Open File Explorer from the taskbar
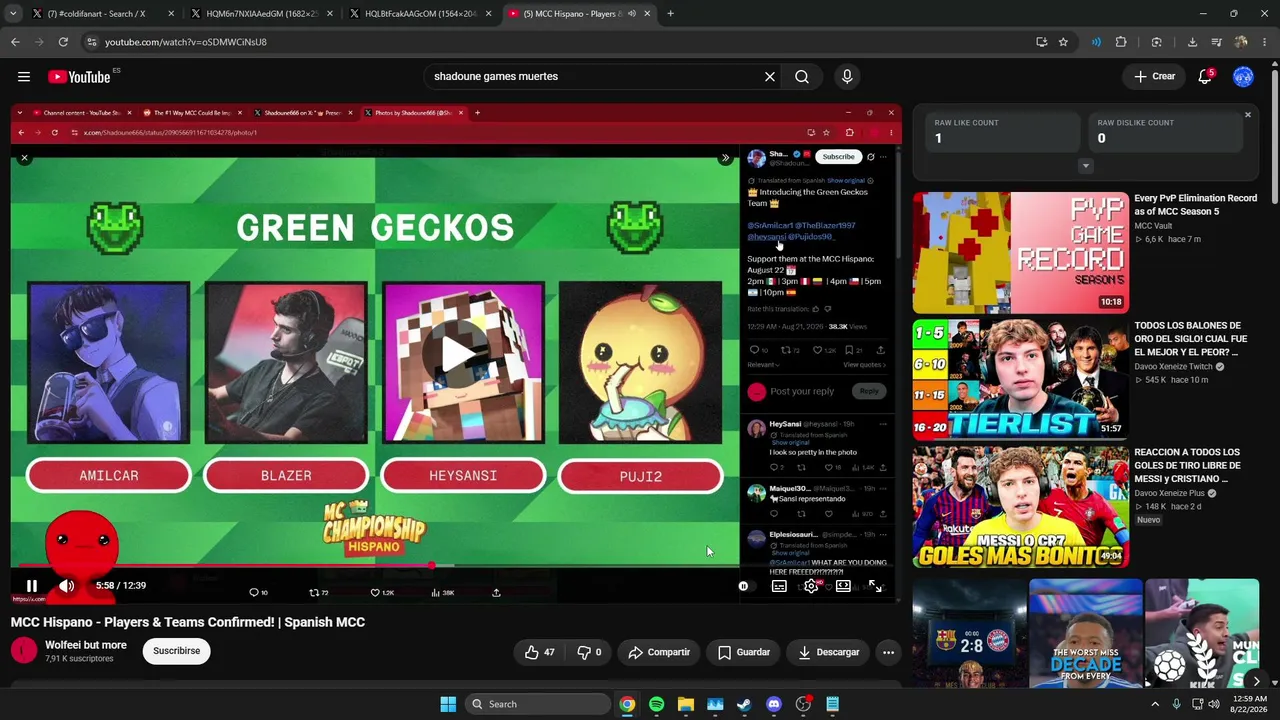 (x=686, y=704)
